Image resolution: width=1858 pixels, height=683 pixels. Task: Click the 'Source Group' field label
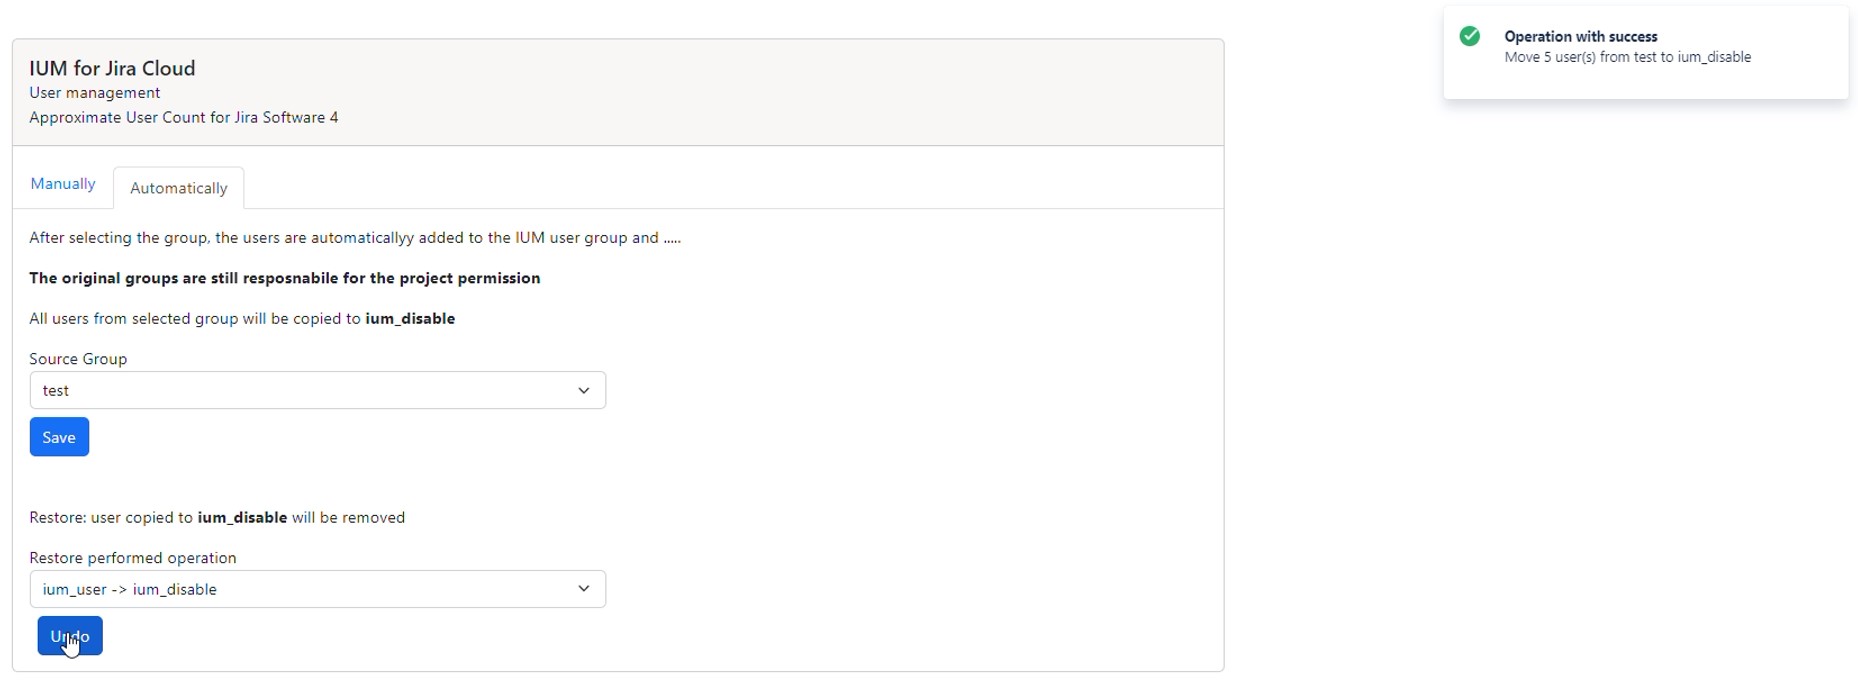pyautogui.click(x=78, y=359)
